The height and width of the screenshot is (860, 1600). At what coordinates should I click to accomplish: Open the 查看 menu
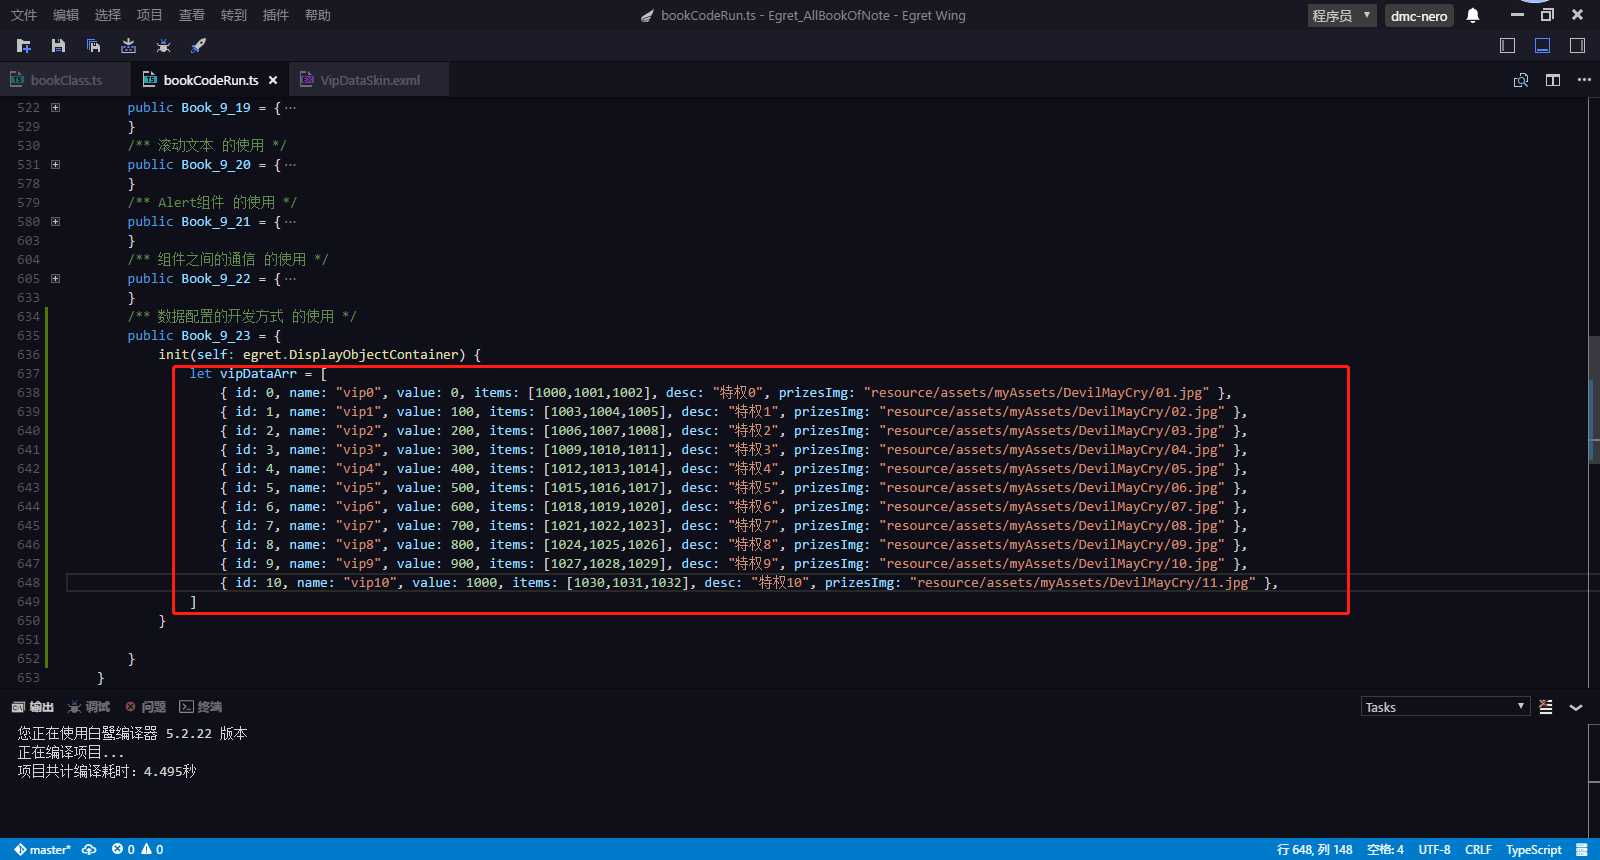tap(192, 15)
